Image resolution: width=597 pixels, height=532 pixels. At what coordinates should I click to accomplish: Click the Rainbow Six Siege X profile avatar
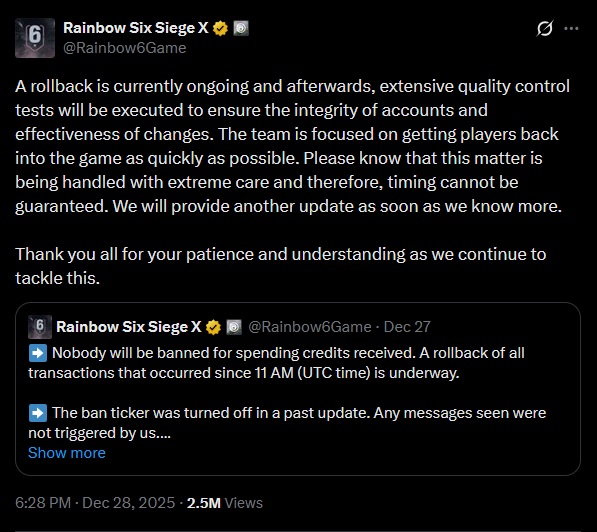(x=35, y=38)
